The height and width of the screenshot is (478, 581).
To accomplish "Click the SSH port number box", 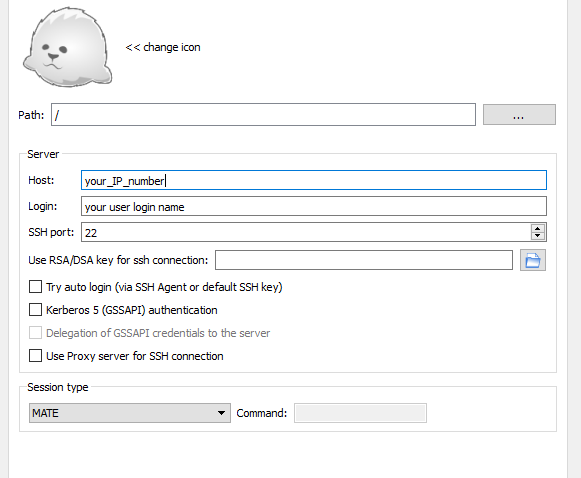I will [306, 232].
